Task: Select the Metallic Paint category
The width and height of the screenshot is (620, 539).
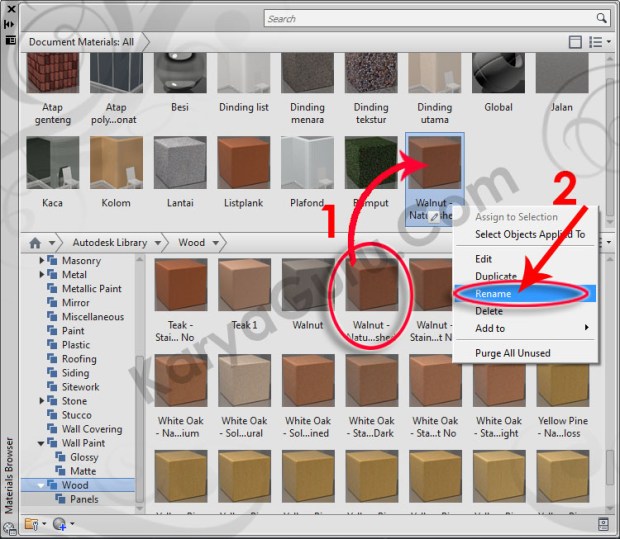Action: point(92,289)
